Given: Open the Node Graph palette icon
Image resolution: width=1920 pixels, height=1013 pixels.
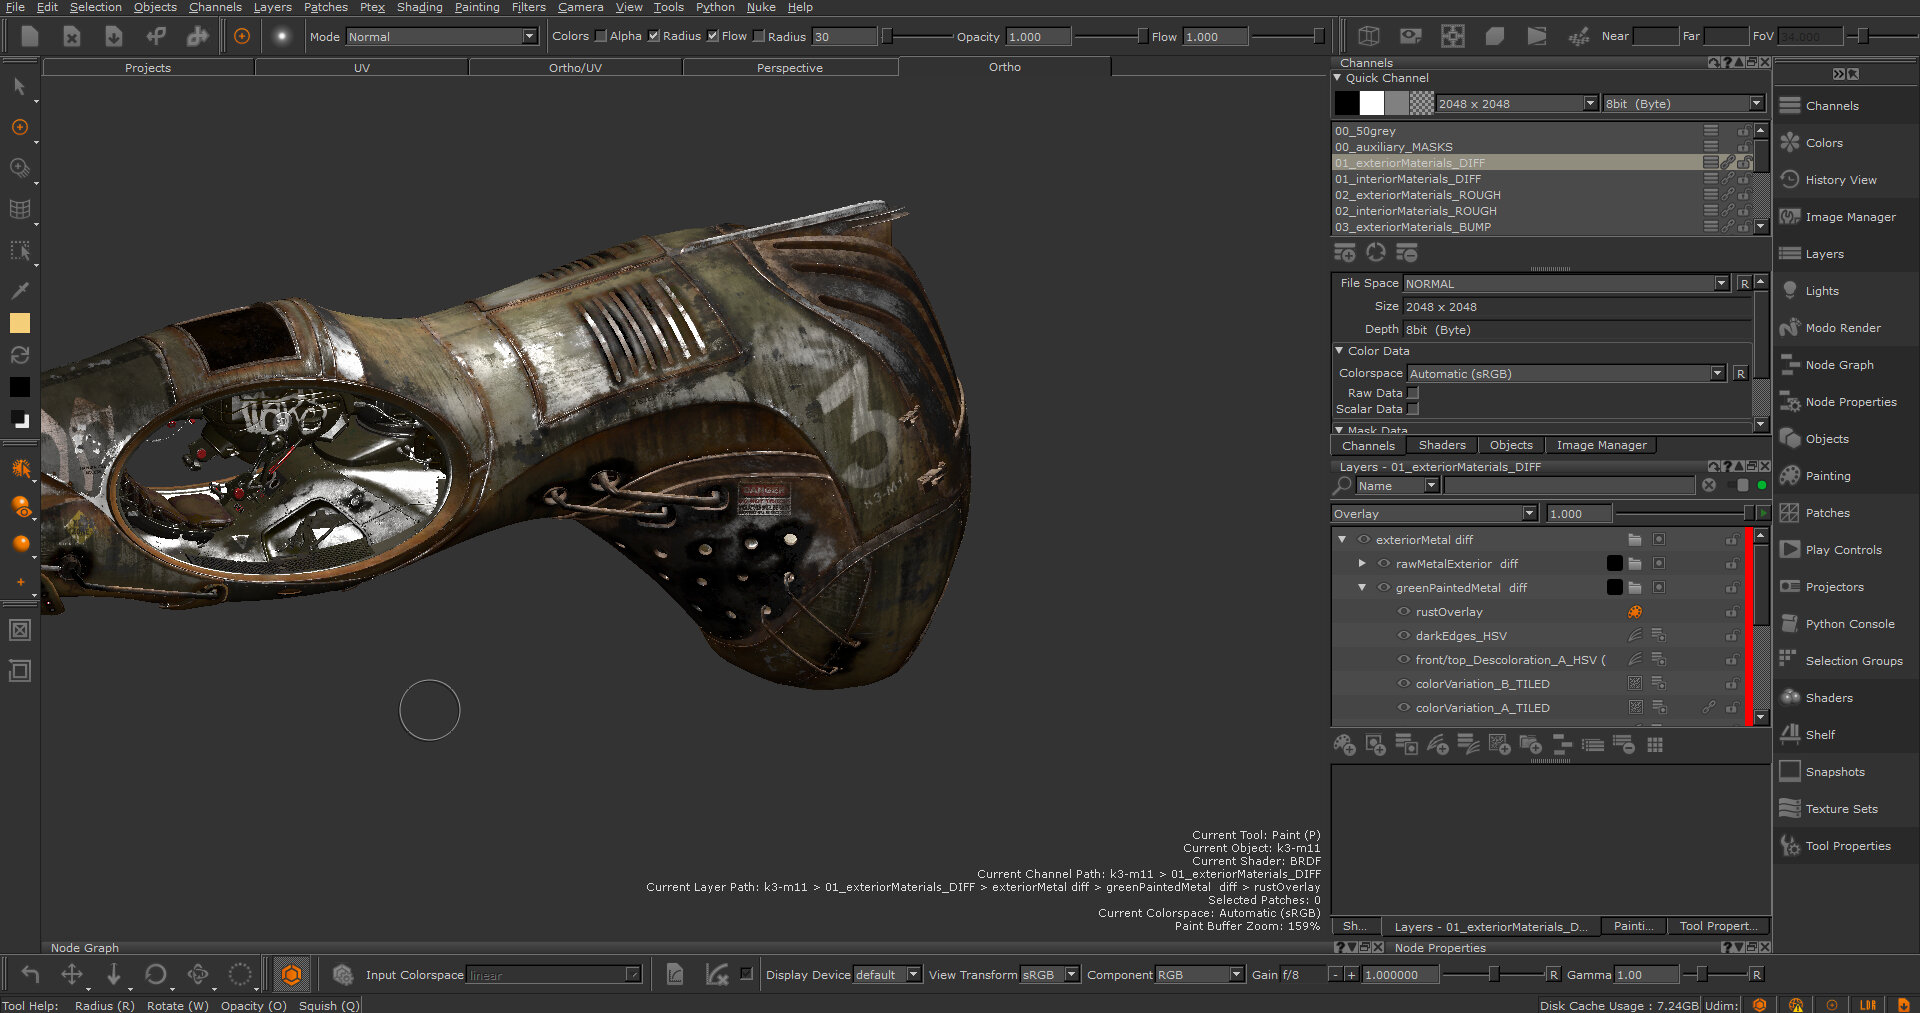Looking at the screenshot, I should point(1789,365).
